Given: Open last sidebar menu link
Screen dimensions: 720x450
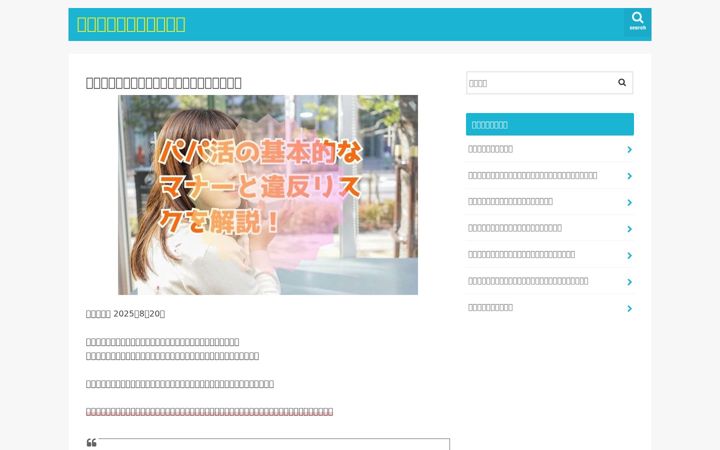Looking at the screenshot, I should coord(490,308).
